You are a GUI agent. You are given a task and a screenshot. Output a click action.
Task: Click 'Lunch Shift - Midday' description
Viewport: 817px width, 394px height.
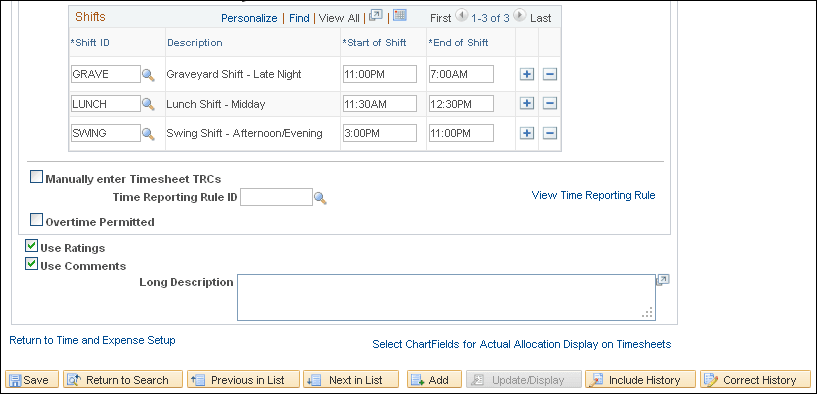[216, 104]
